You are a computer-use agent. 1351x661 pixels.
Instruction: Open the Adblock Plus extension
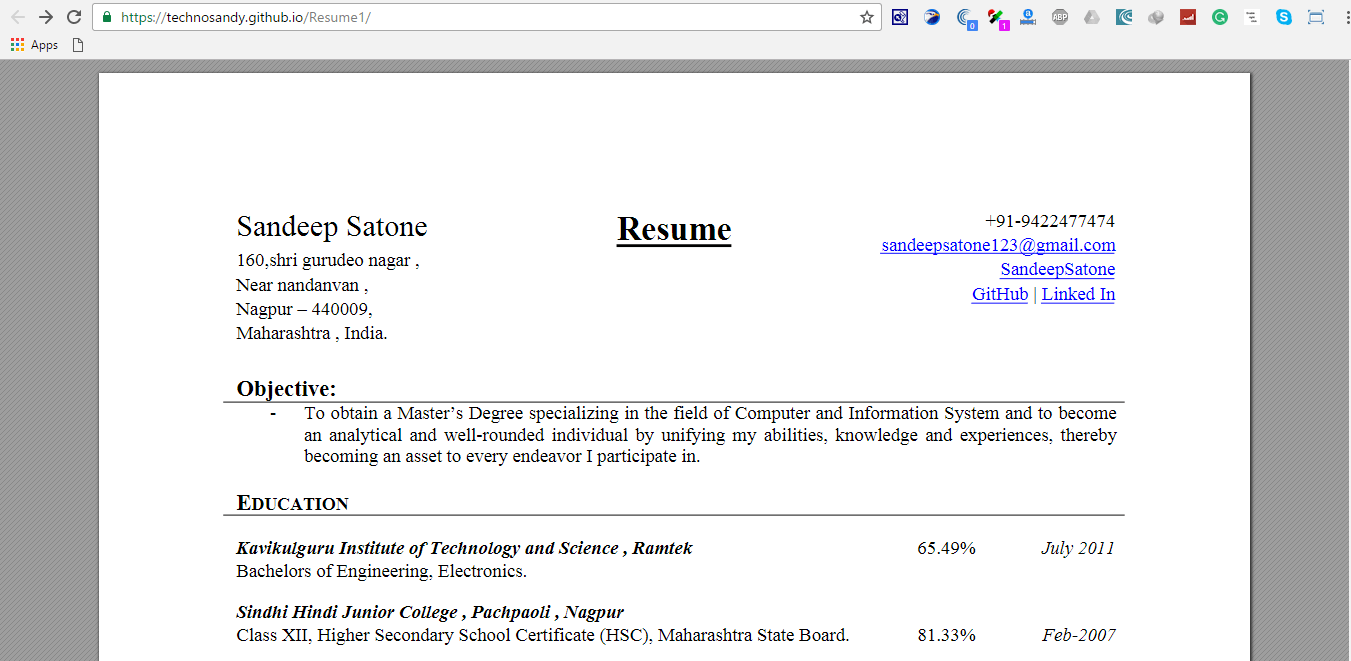click(1060, 17)
